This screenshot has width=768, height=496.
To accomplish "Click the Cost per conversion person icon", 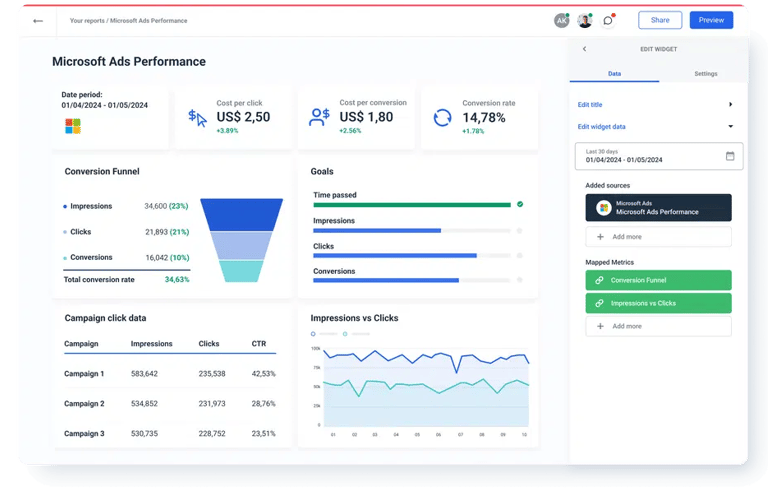I will pos(319,117).
